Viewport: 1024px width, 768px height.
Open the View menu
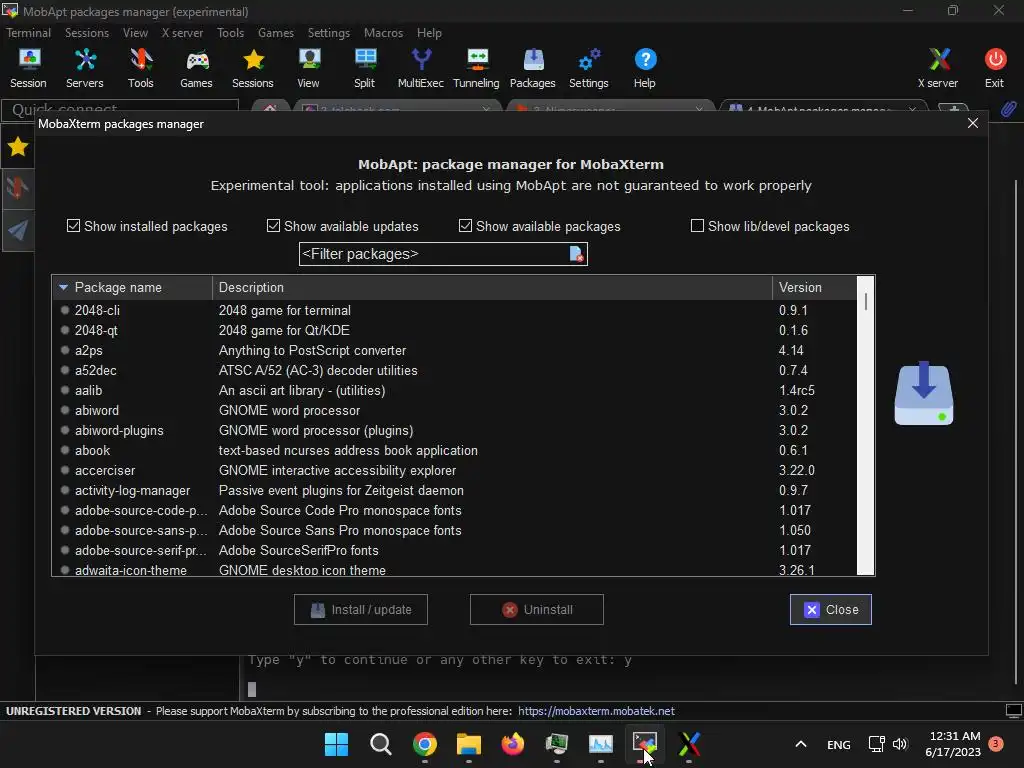pyautogui.click(x=135, y=33)
